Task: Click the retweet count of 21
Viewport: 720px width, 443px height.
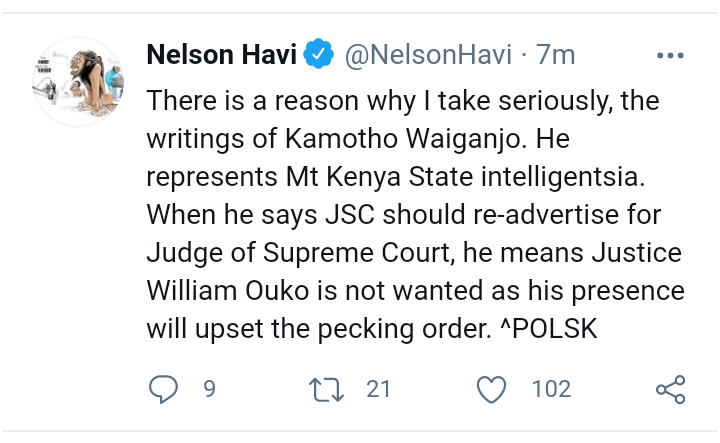Action: pyautogui.click(x=378, y=389)
